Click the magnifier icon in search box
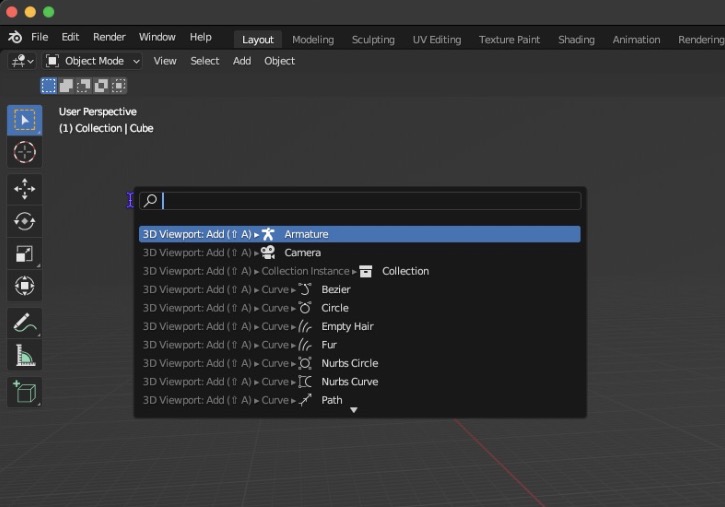Viewport: 725px width, 507px height. pyautogui.click(x=150, y=201)
